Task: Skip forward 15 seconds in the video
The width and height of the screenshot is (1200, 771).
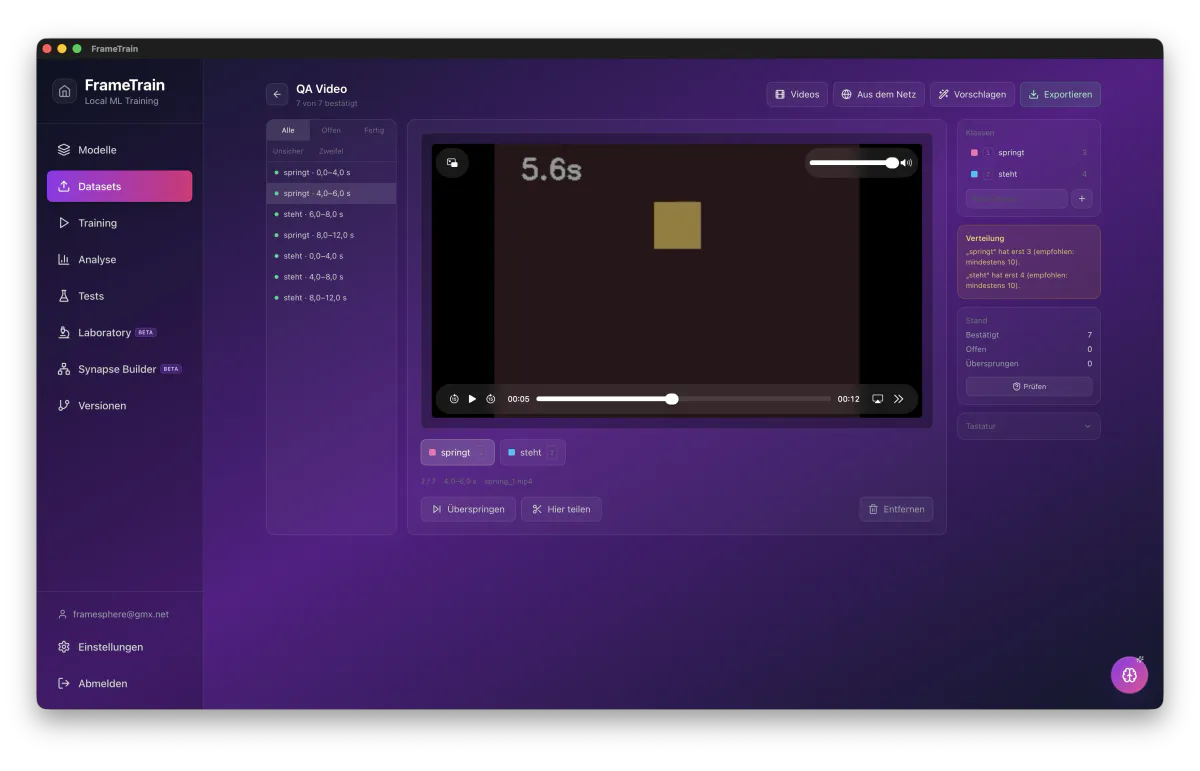Action: click(491, 399)
